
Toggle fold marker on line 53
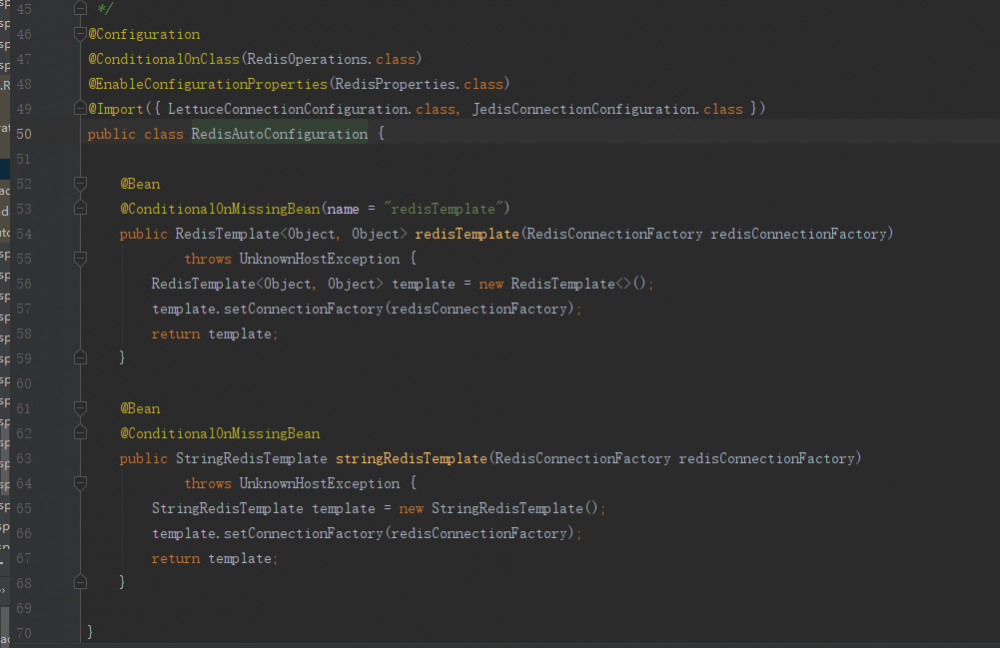click(x=80, y=209)
